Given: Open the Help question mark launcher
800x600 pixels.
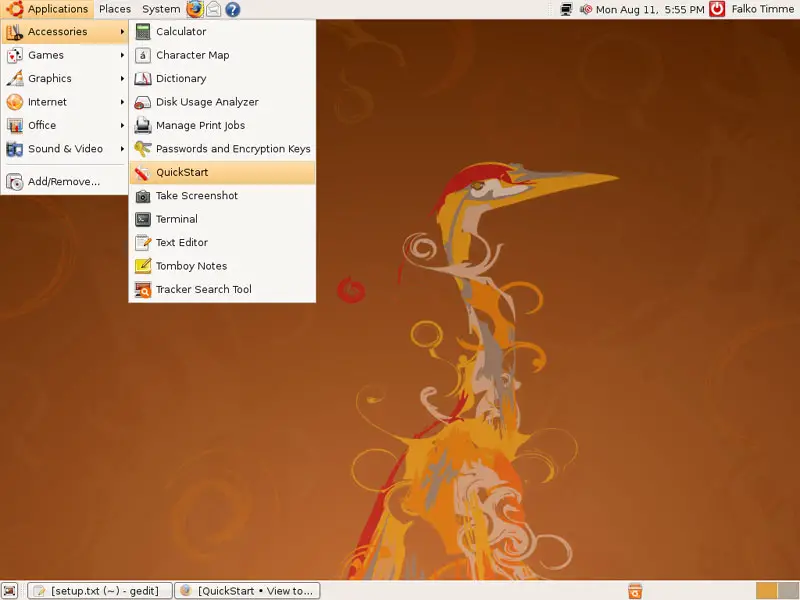Looking at the screenshot, I should point(233,9).
